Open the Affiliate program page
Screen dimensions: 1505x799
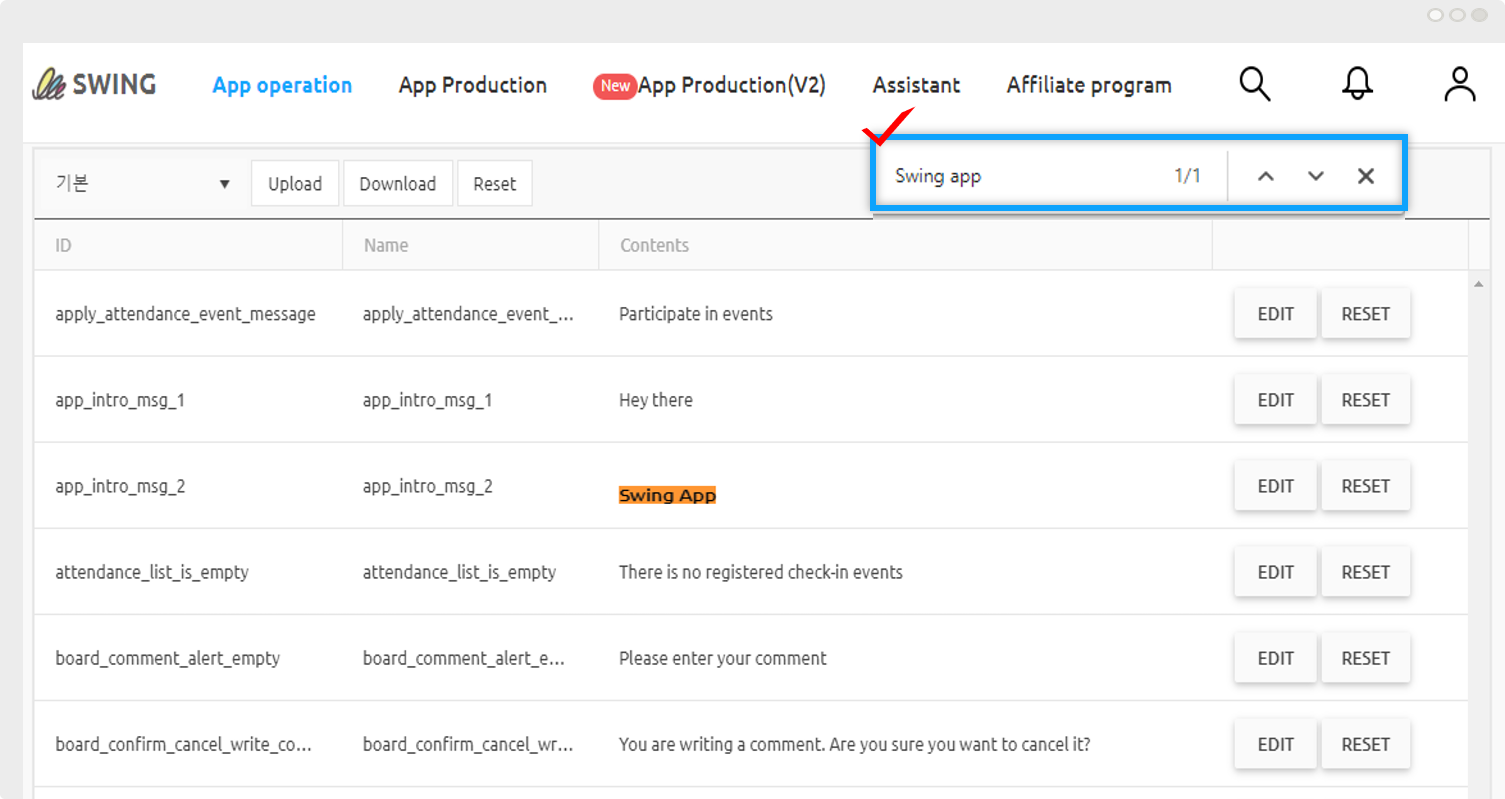1088,86
